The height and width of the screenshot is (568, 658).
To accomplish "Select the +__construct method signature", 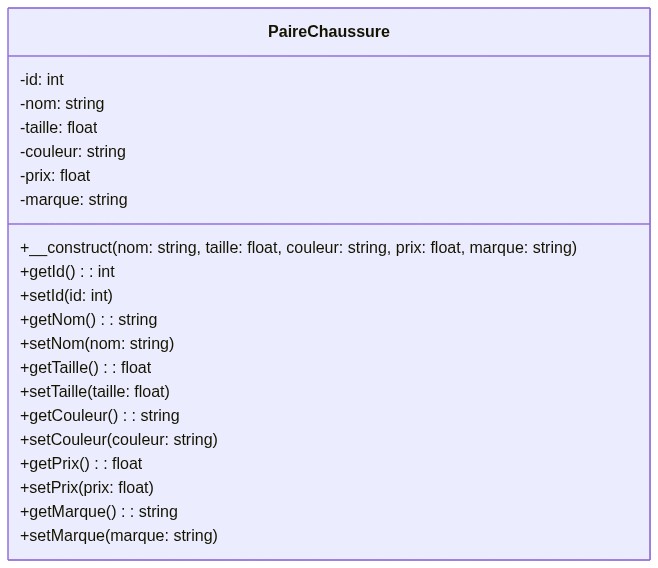I will point(298,248).
